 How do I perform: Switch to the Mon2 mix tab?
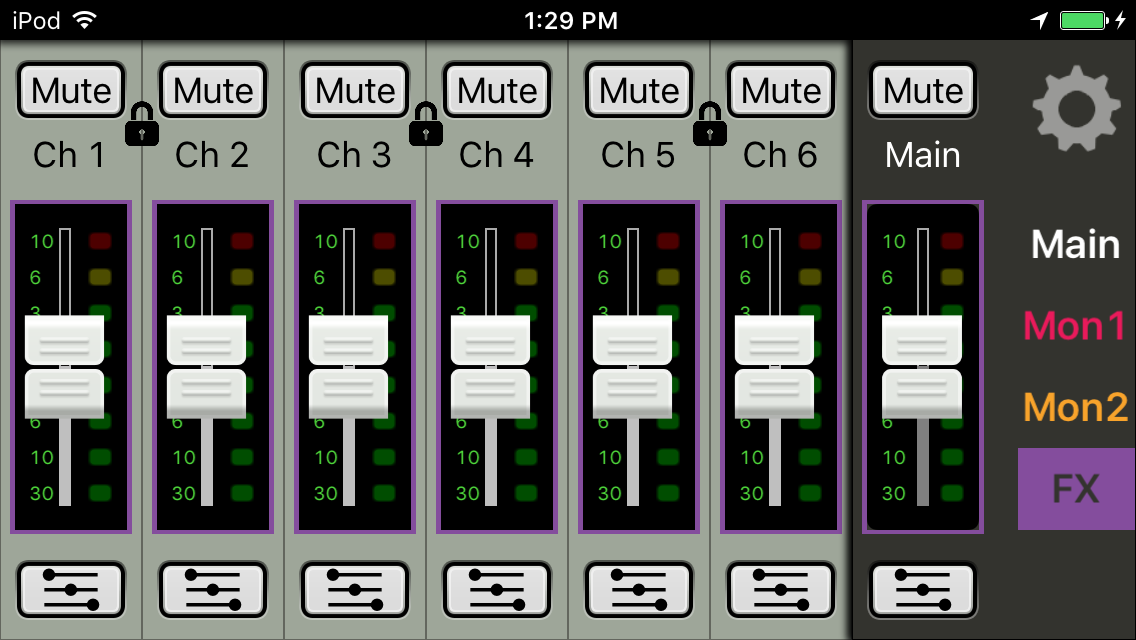(x=1076, y=407)
